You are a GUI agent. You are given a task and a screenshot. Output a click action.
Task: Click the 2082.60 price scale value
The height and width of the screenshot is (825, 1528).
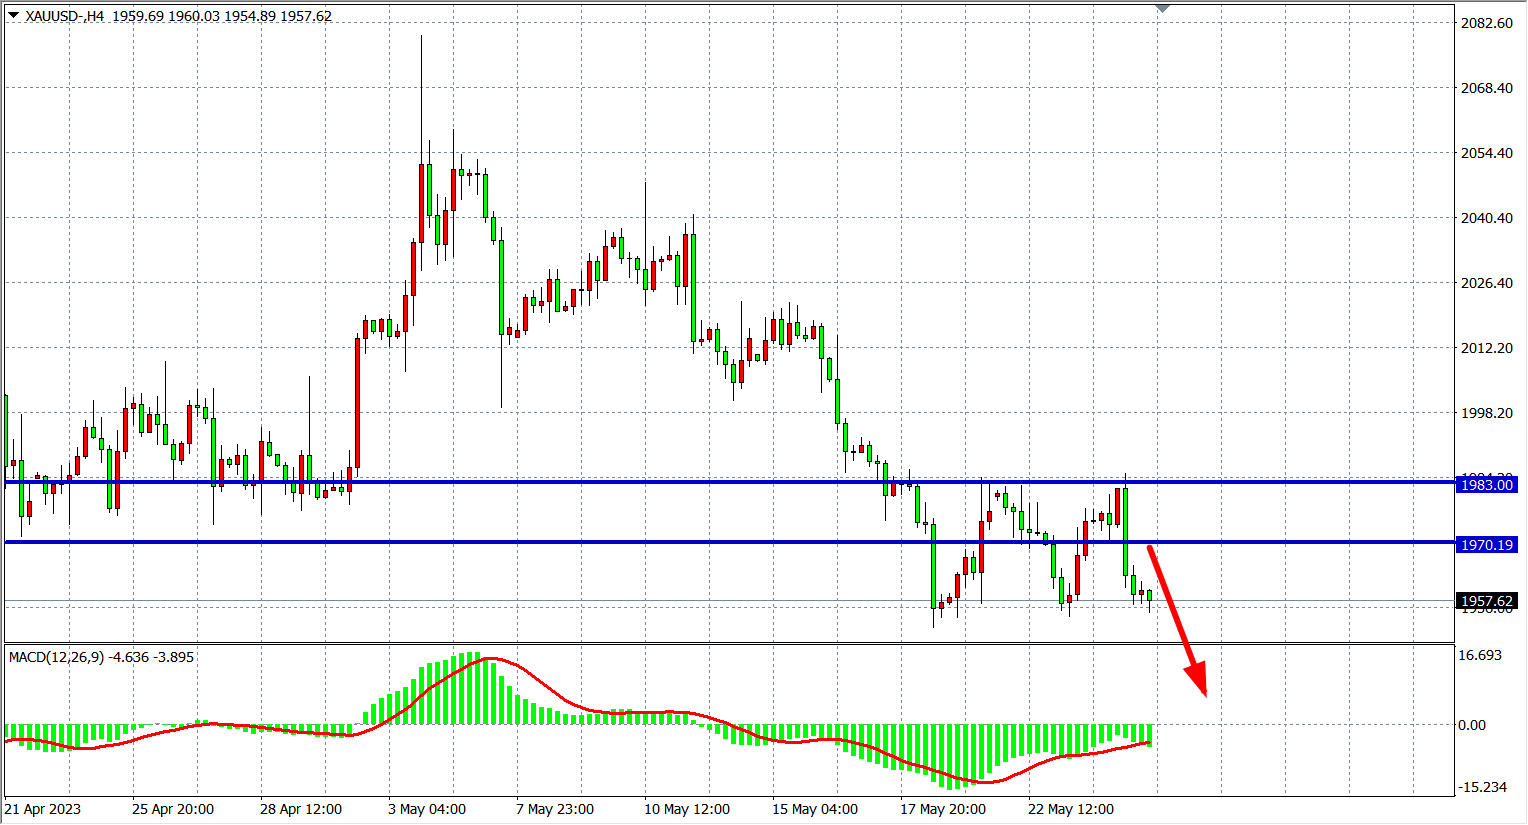coord(1486,23)
